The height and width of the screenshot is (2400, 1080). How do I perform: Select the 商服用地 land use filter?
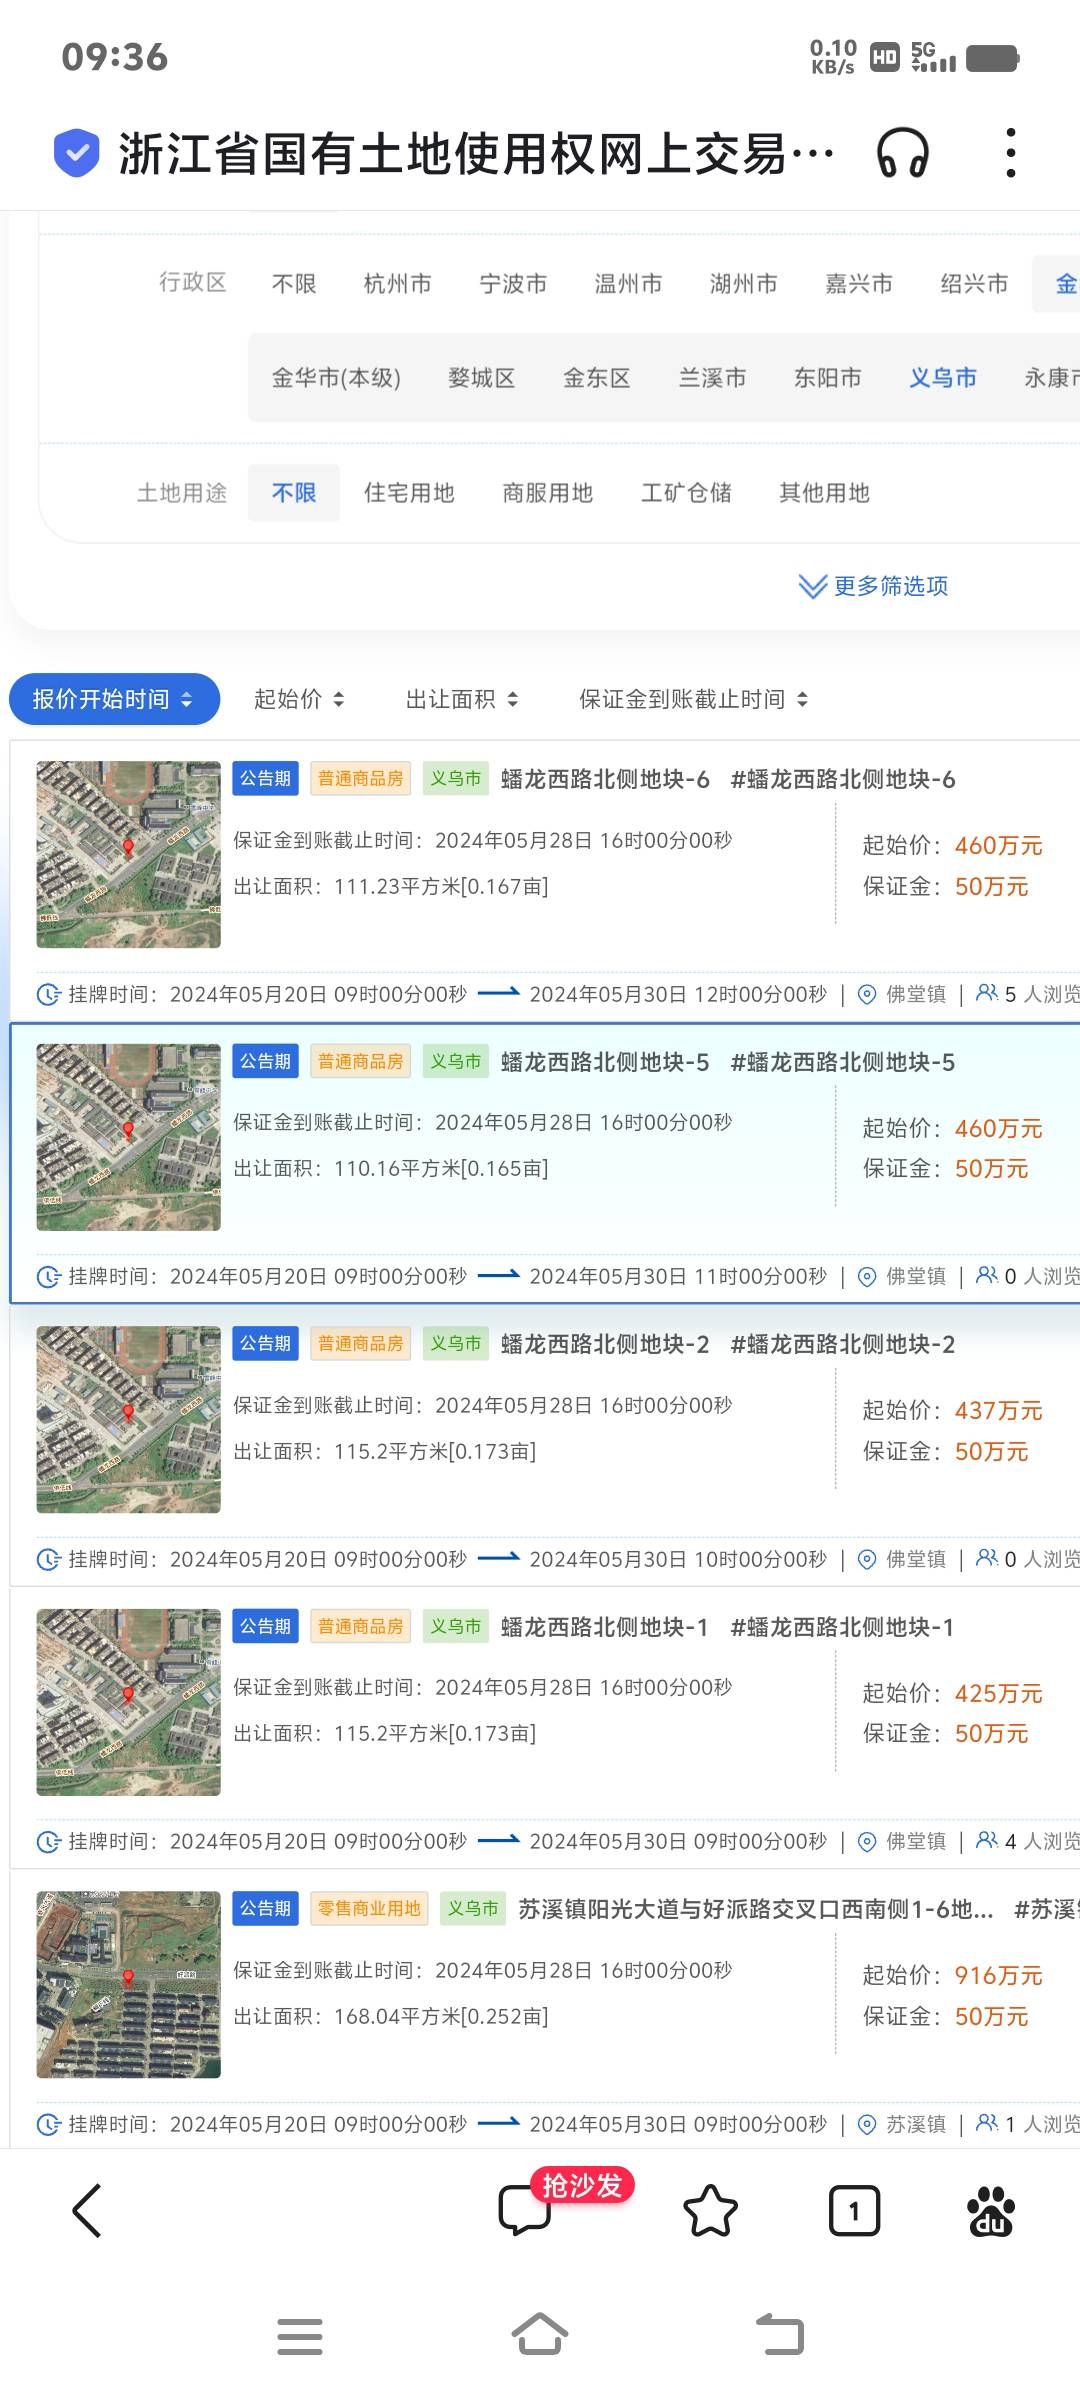pyautogui.click(x=547, y=493)
